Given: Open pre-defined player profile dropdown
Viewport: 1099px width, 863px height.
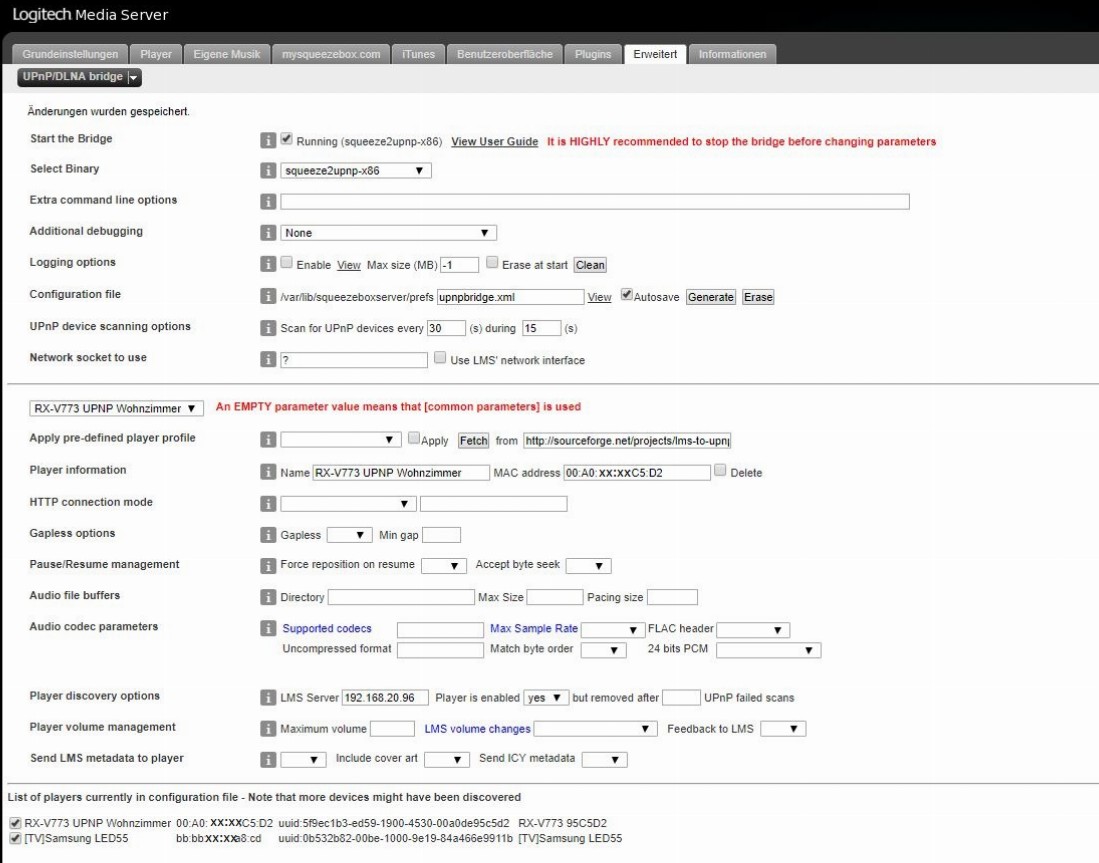Looking at the screenshot, I should click(x=341, y=440).
